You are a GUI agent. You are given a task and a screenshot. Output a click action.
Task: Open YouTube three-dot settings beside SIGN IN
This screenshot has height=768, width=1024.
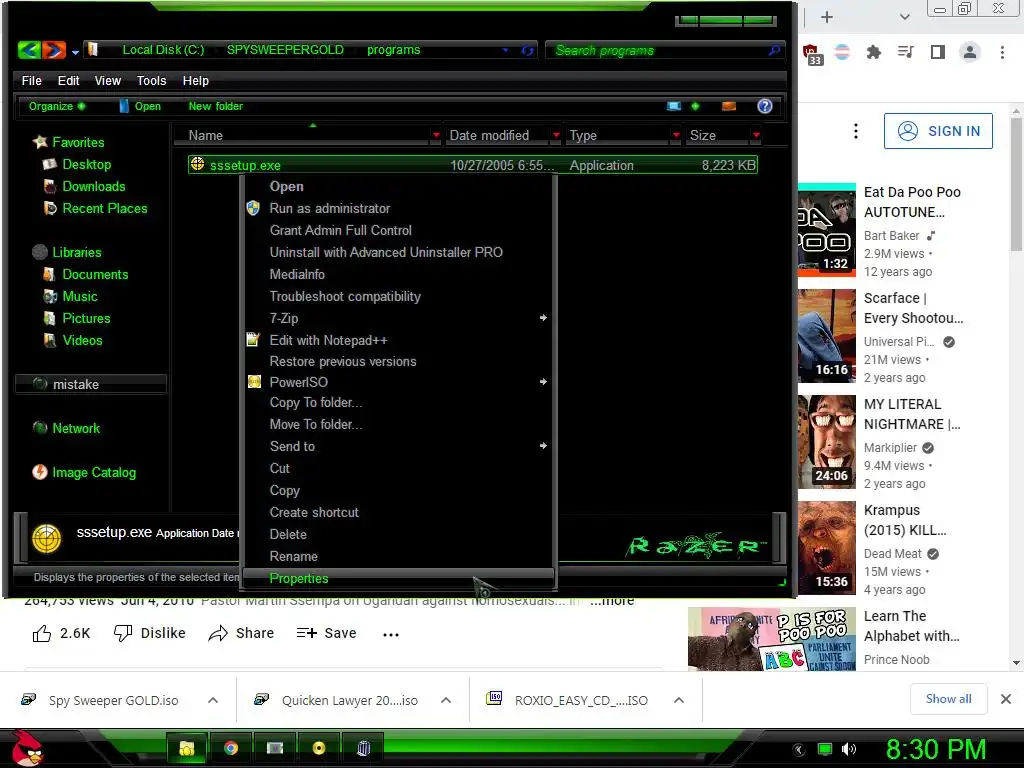(x=856, y=131)
